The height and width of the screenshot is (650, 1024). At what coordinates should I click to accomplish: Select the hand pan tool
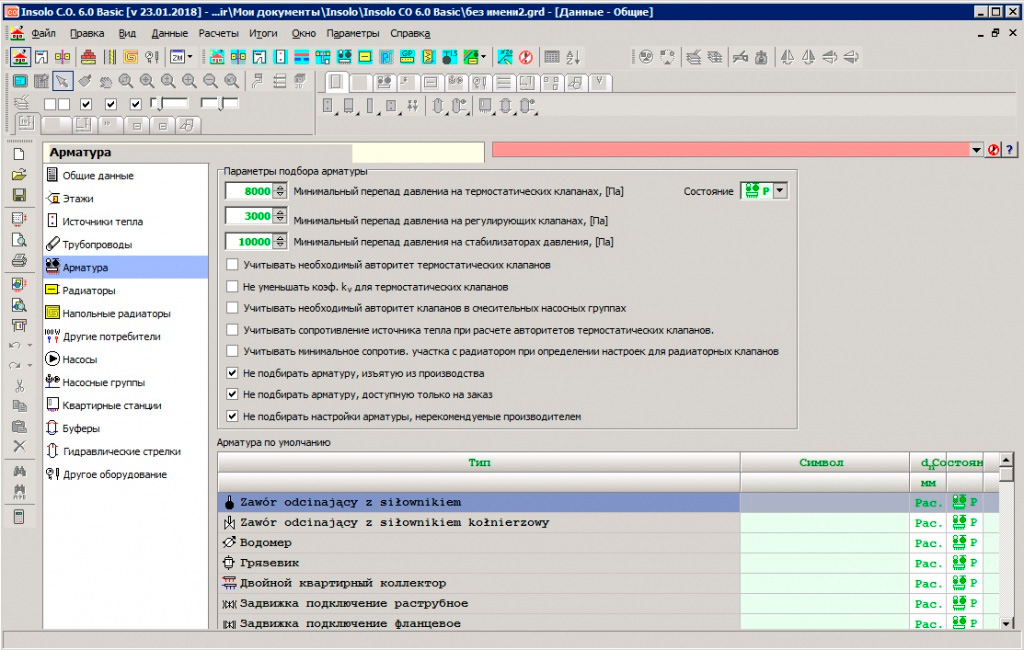(x=105, y=81)
